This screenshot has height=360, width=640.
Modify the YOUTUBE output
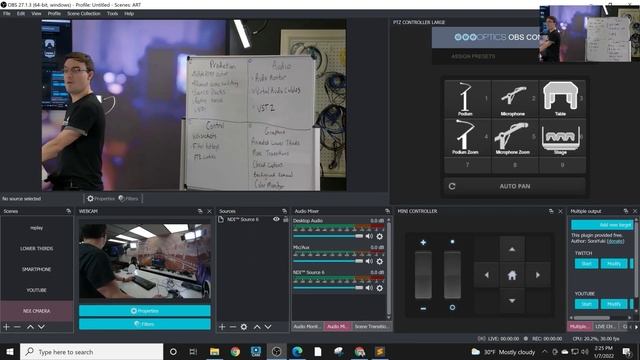click(614, 304)
